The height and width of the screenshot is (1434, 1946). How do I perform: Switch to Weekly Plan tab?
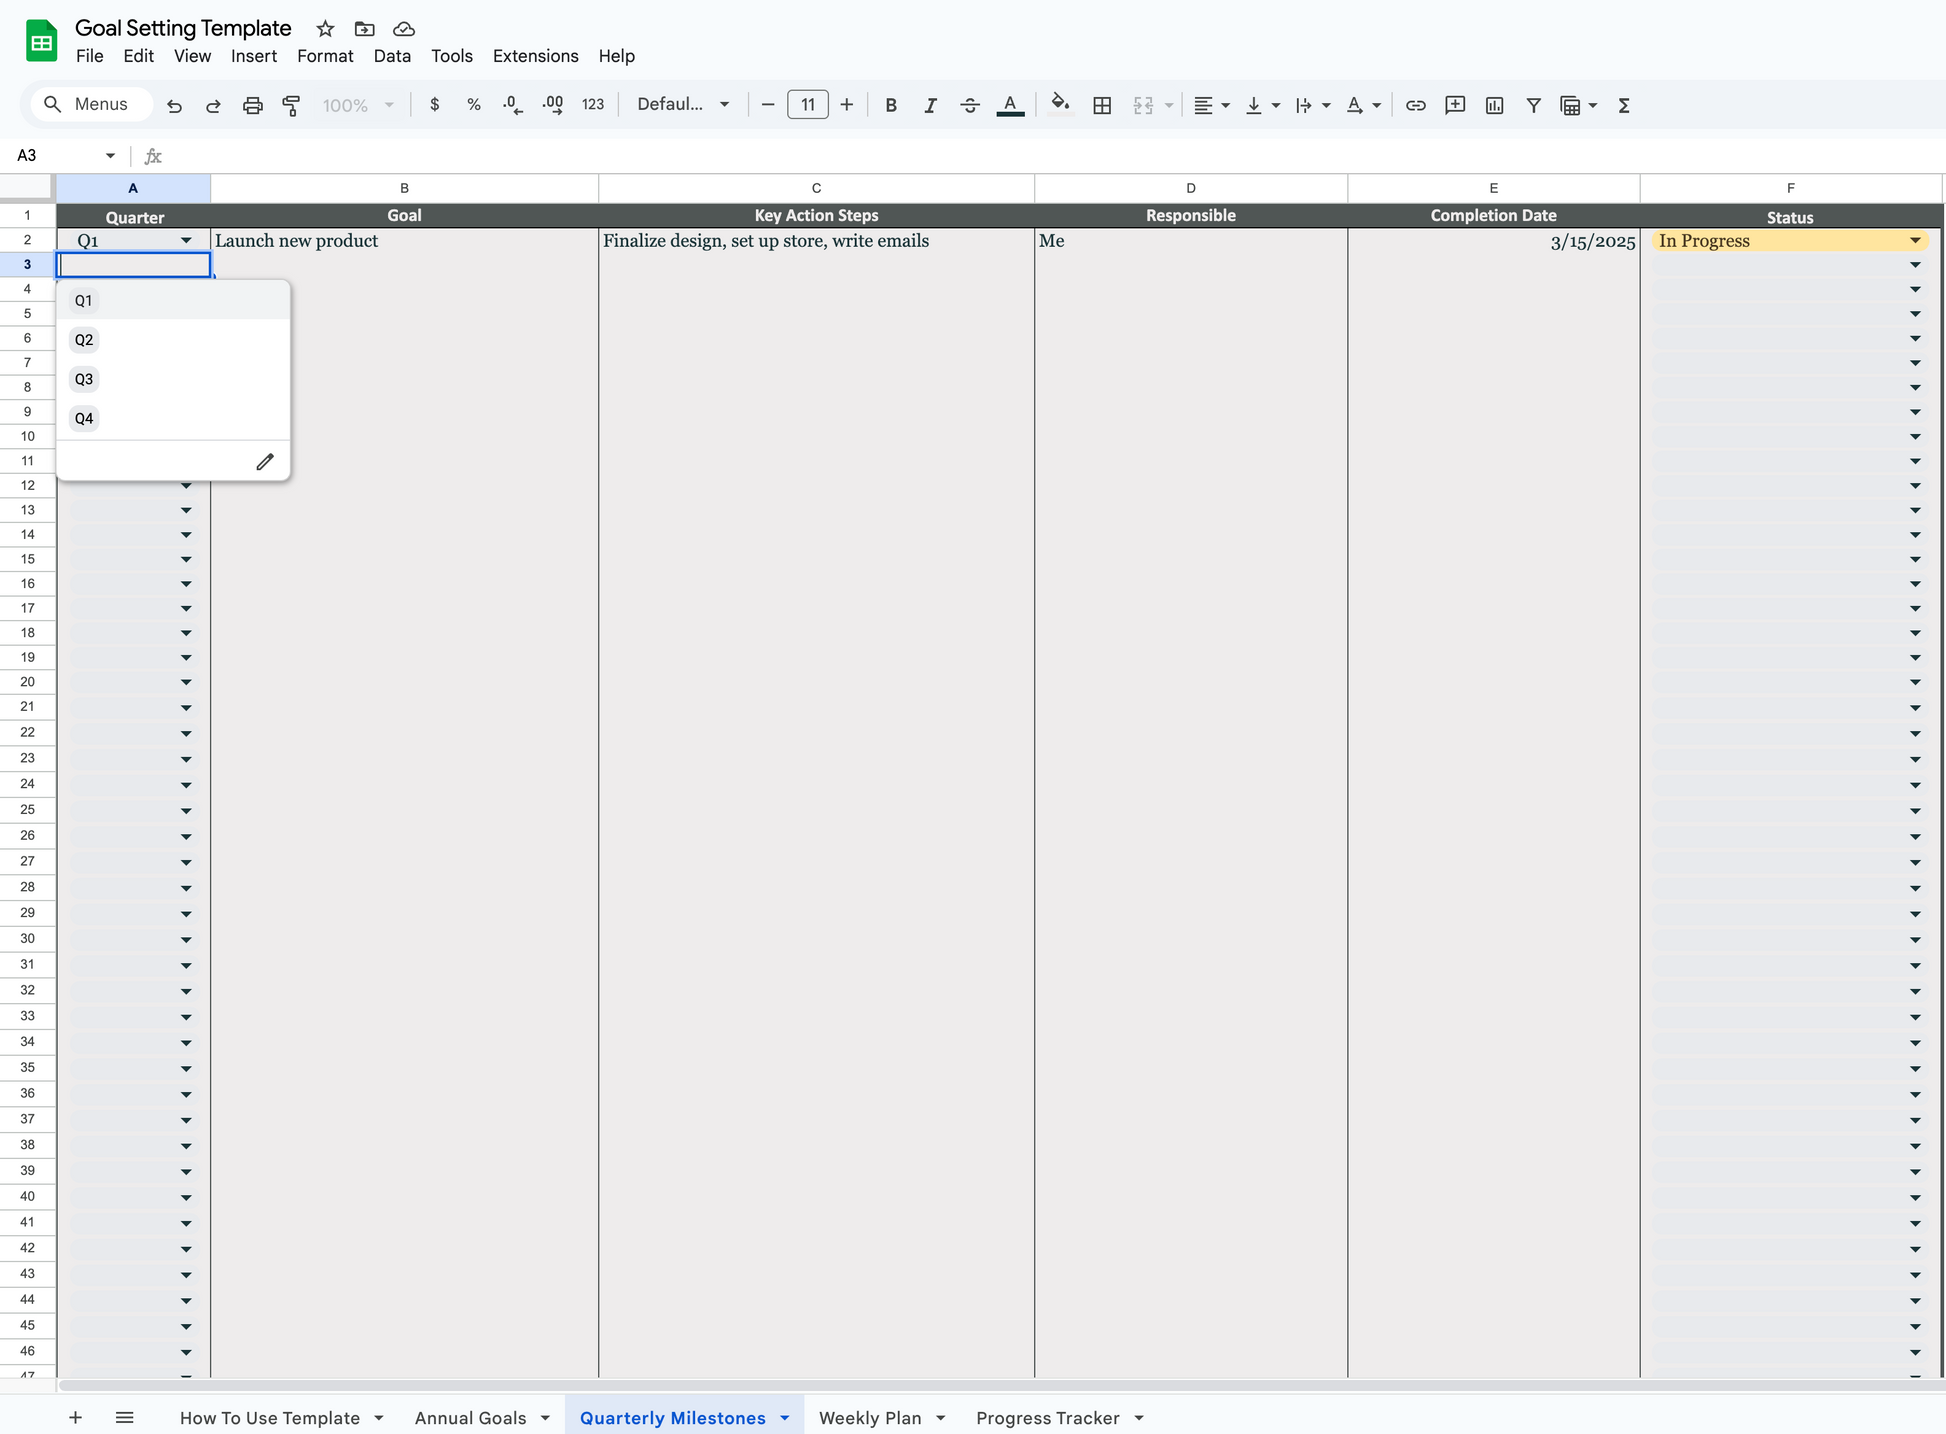pos(870,1417)
